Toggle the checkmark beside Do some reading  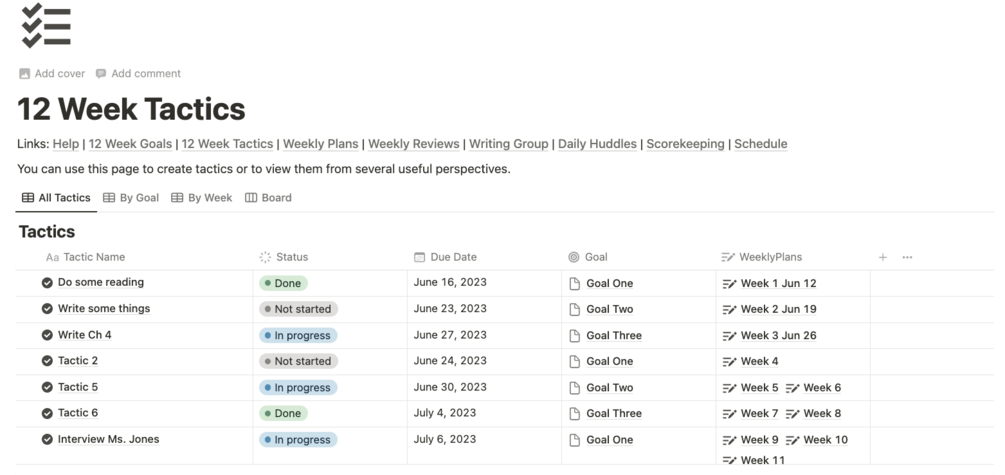(47, 283)
